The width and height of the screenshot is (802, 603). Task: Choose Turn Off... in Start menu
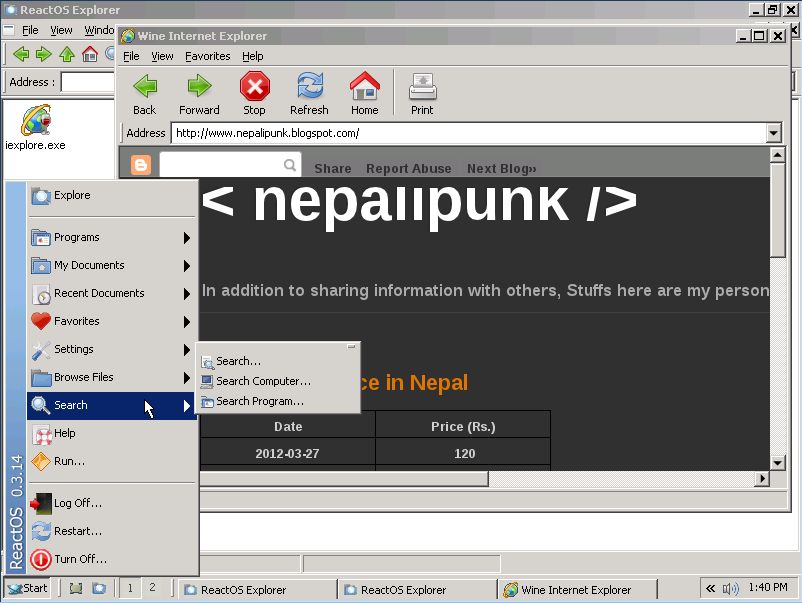click(x=112, y=560)
